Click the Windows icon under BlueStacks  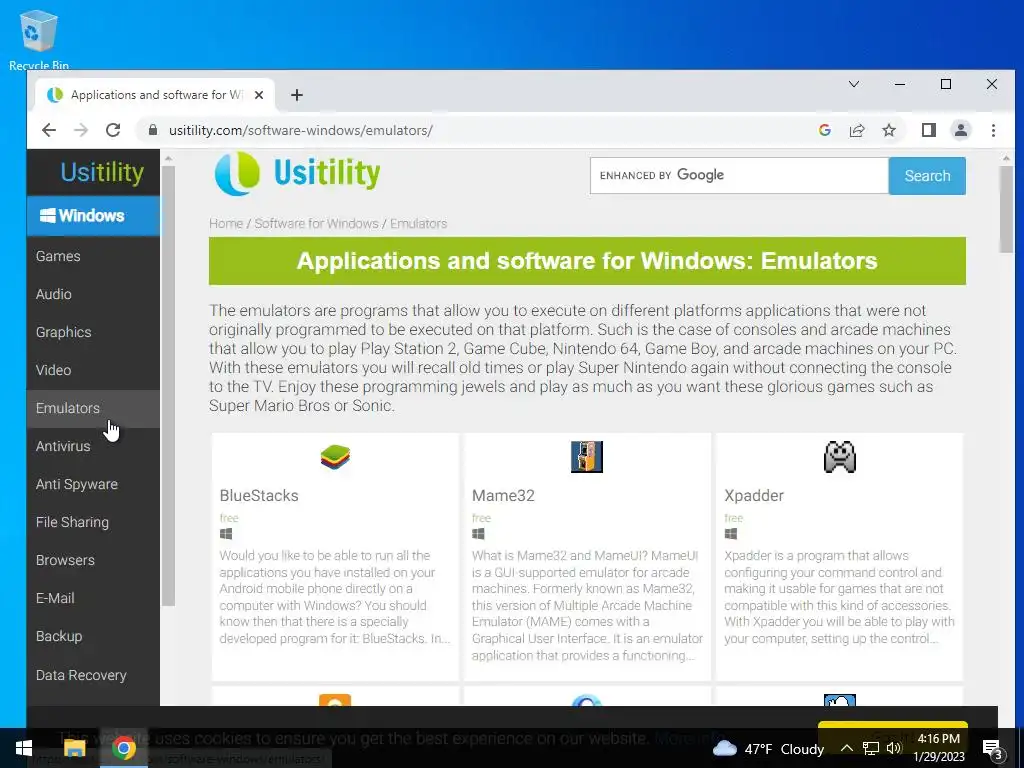[x=226, y=534]
